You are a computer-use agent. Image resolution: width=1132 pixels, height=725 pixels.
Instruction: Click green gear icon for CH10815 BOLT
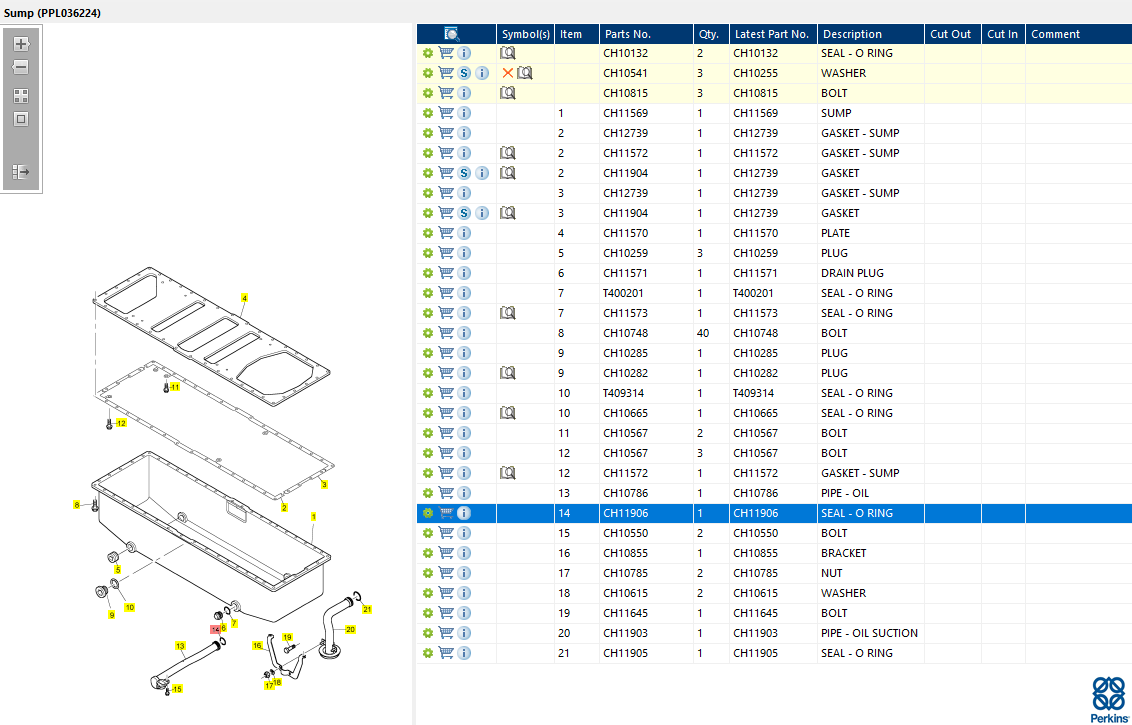point(428,93)
